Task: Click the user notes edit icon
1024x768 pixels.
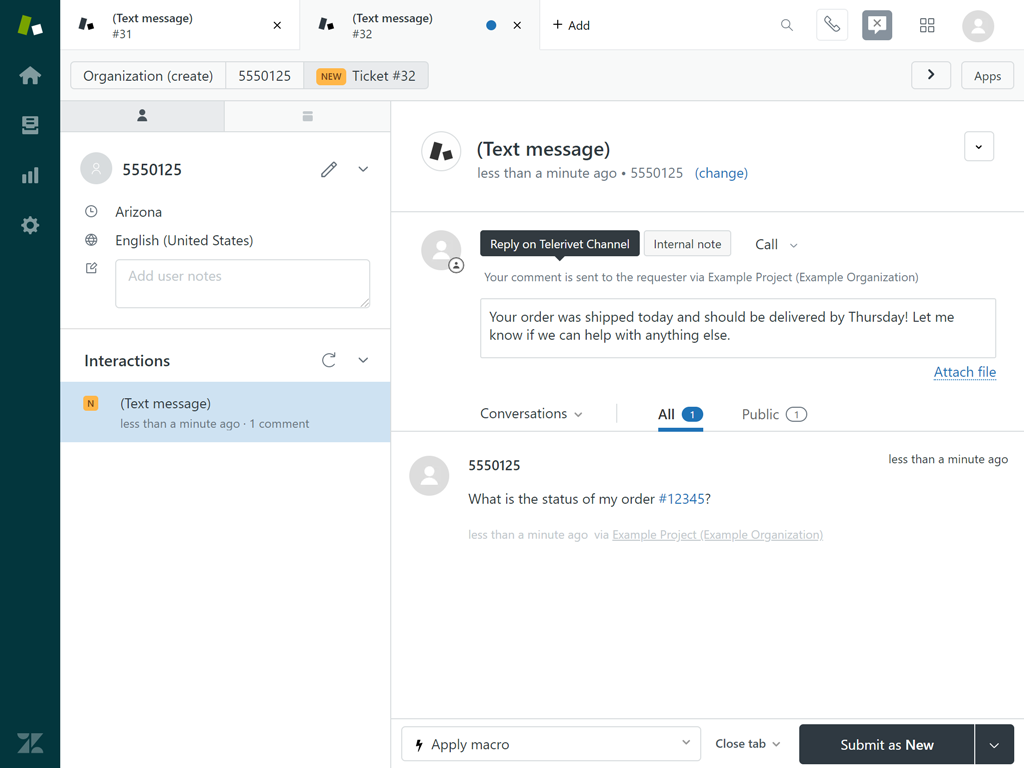Action: click(91, 268)
